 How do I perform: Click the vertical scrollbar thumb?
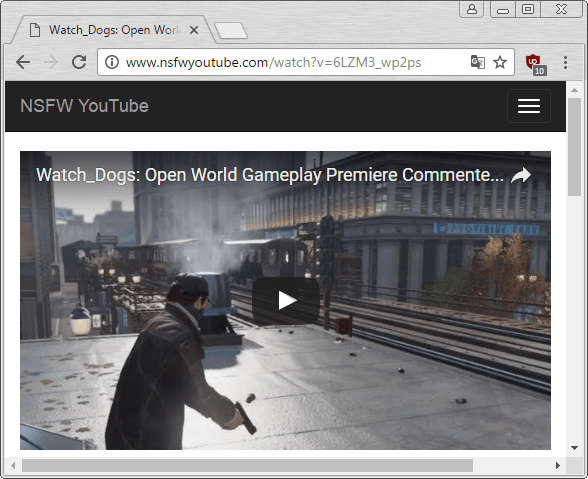(574, 147)
